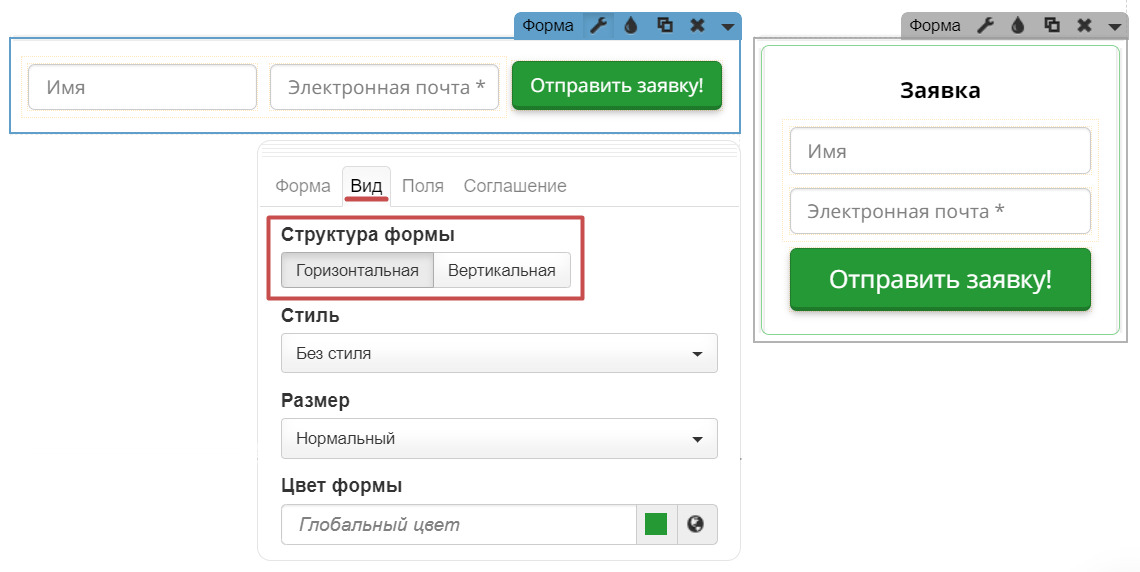Viewport: 1140px width, 572px height.
Task: Open wrench settings in the gray Форма toolbar
Action: 985,26
